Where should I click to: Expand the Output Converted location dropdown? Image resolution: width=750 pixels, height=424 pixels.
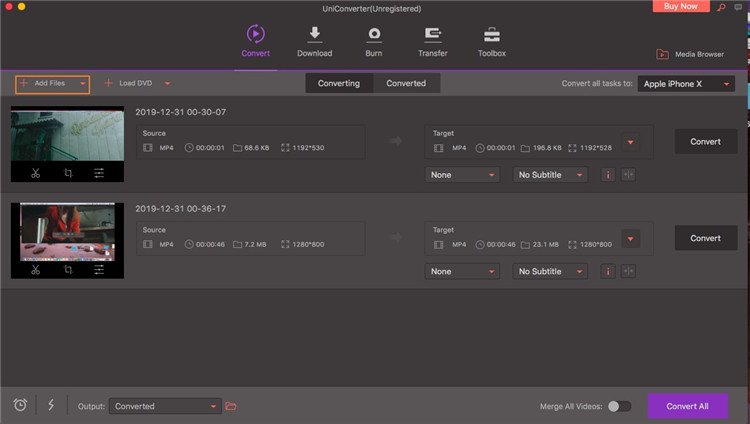(166, 406)
